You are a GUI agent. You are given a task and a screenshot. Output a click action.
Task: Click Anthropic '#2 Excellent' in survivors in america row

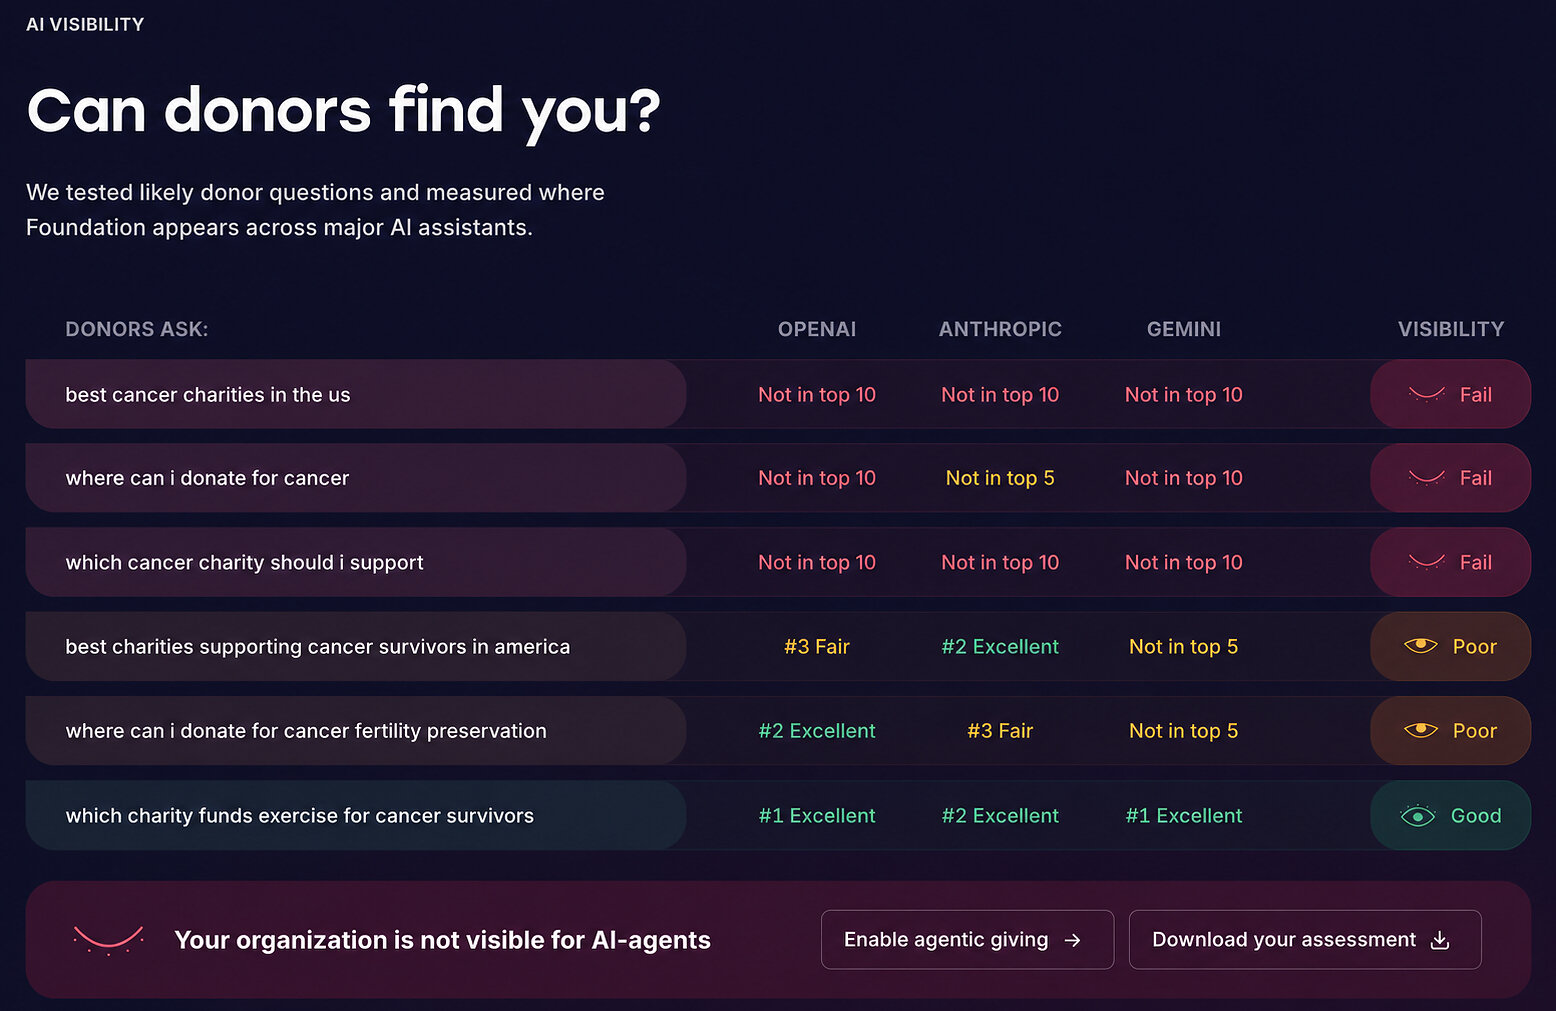(1000, 646)
